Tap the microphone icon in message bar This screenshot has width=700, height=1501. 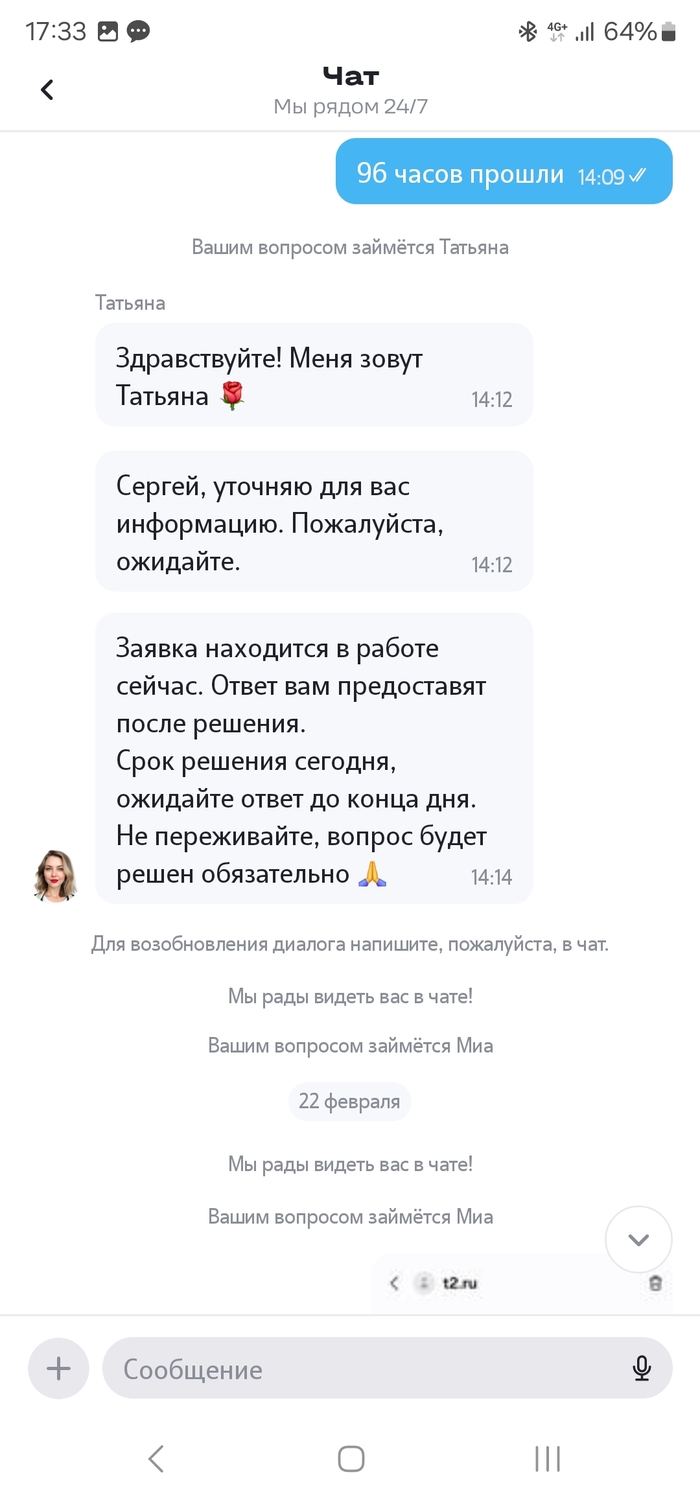point(641,1369)
